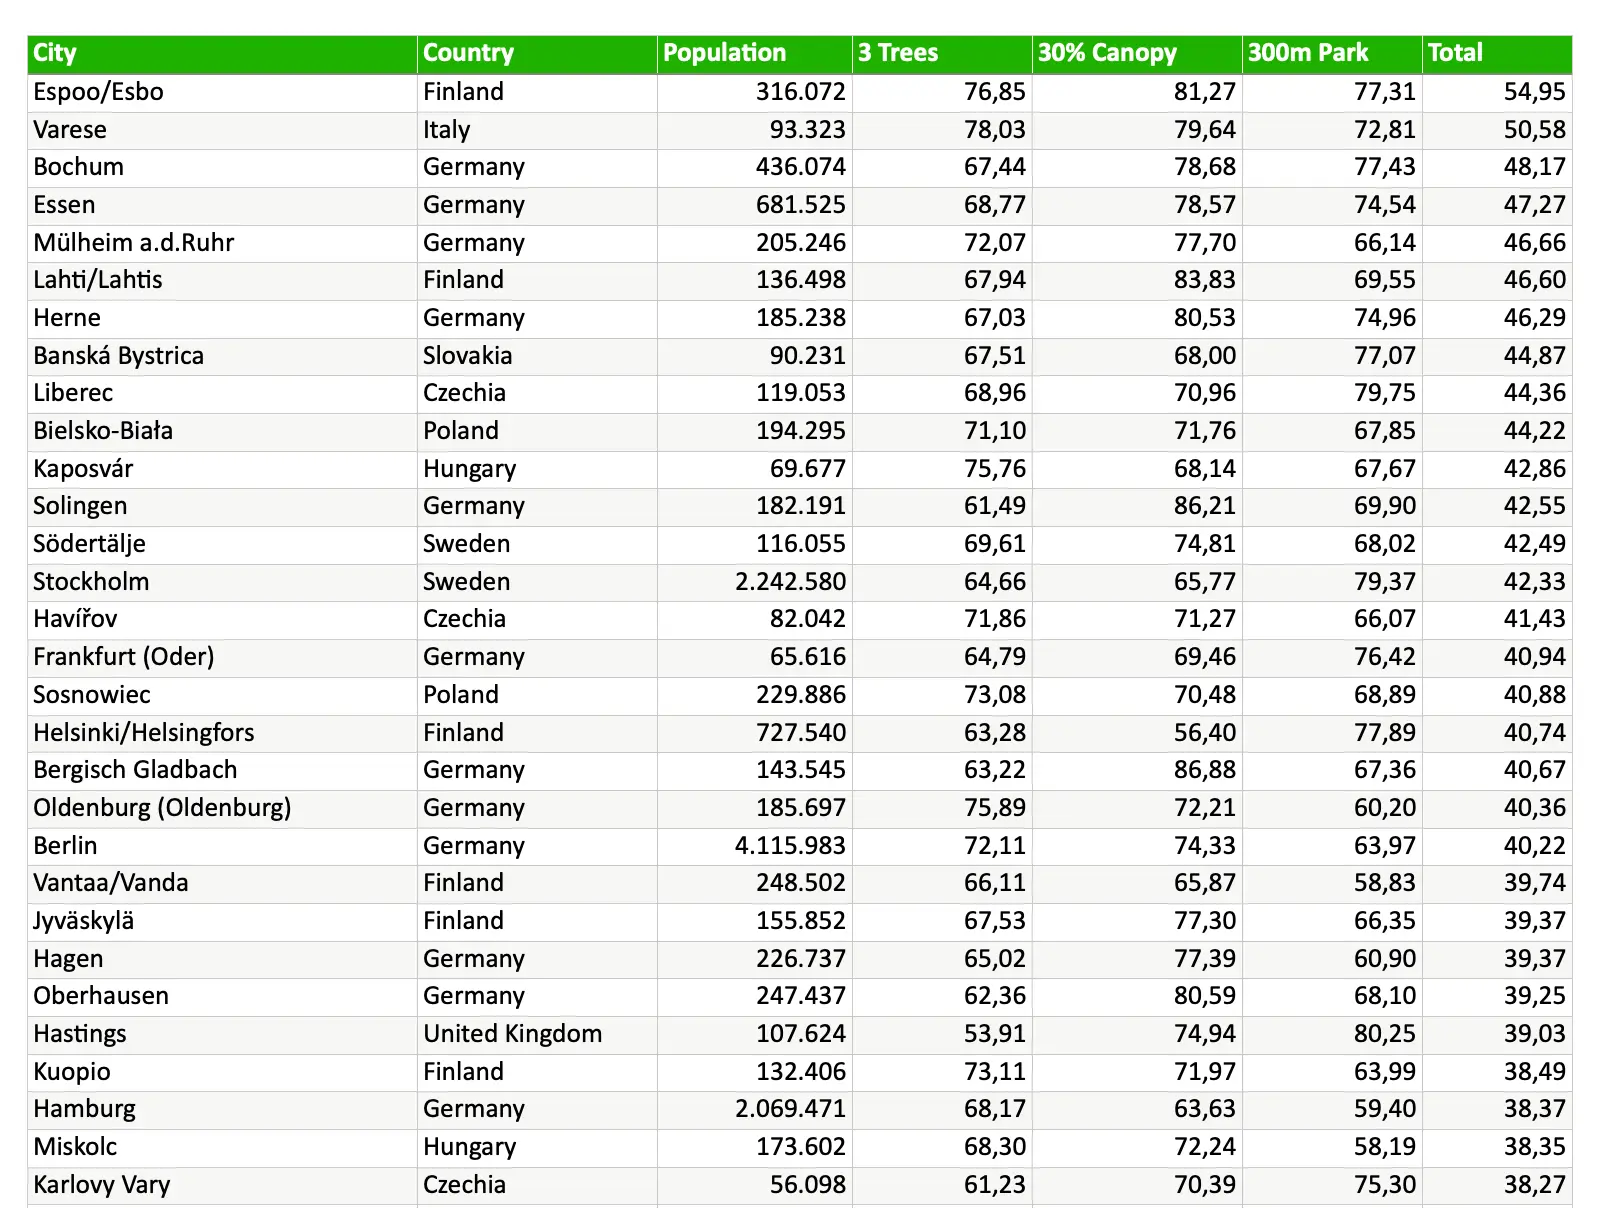Click the Country column header
Image resolution: width=1604 pixels, height=1208 pixels.
[537, 54]
